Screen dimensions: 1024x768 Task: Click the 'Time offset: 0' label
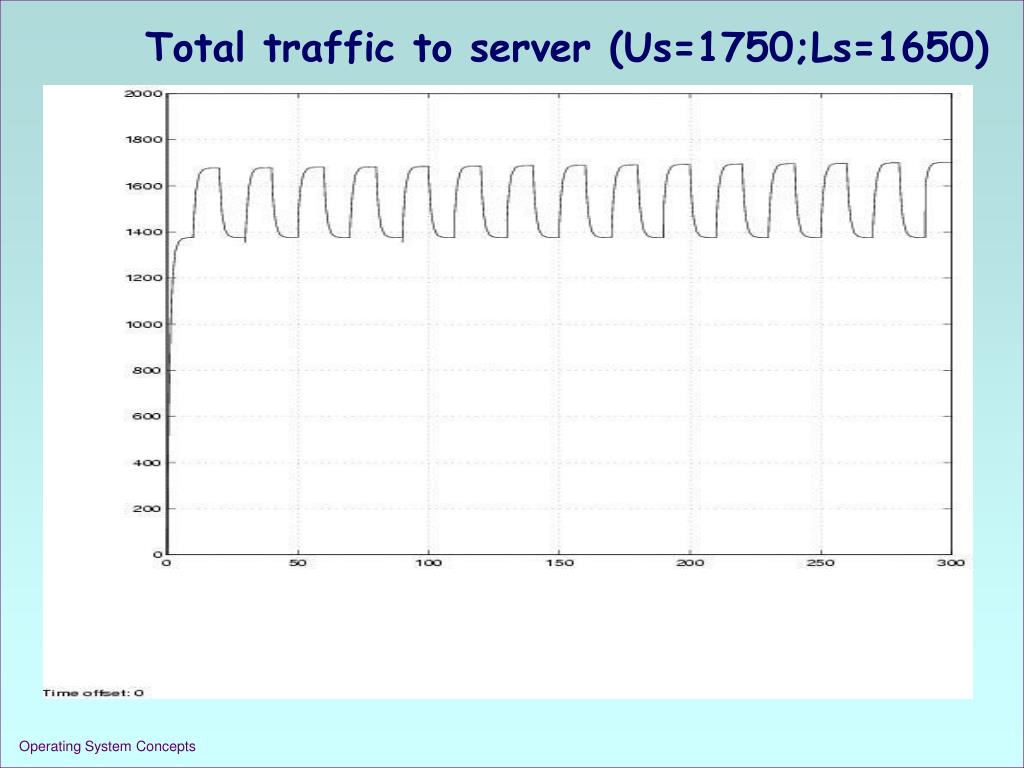point(93,693)
